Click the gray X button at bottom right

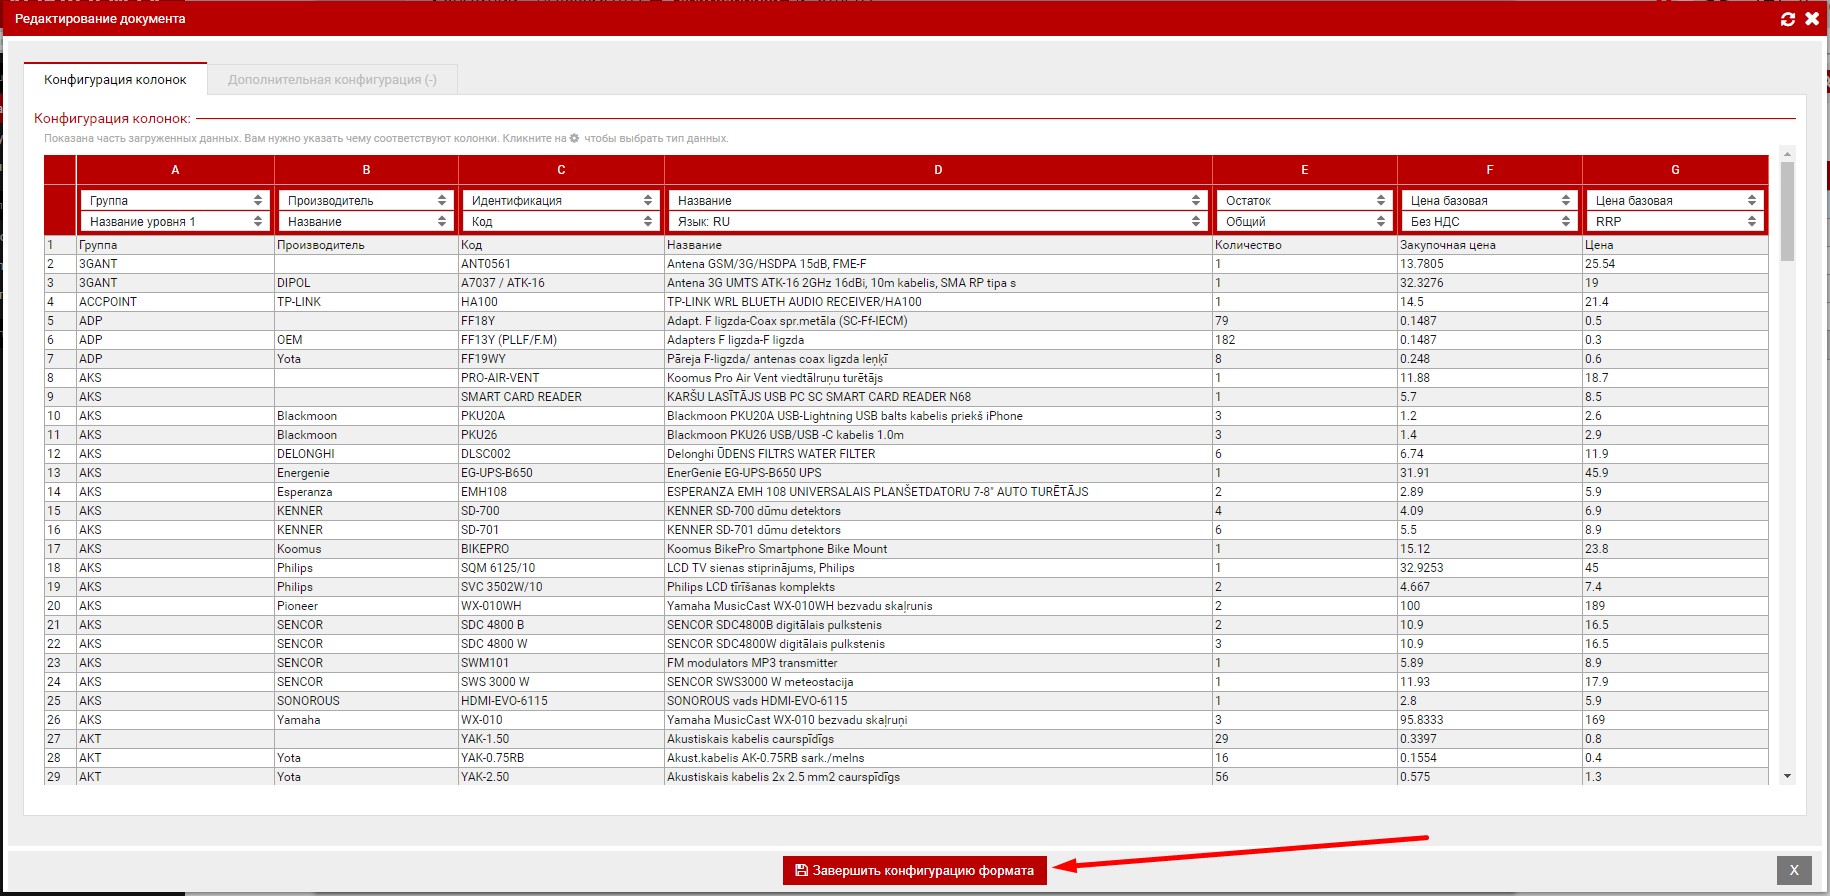click(x=1793, y=870)
